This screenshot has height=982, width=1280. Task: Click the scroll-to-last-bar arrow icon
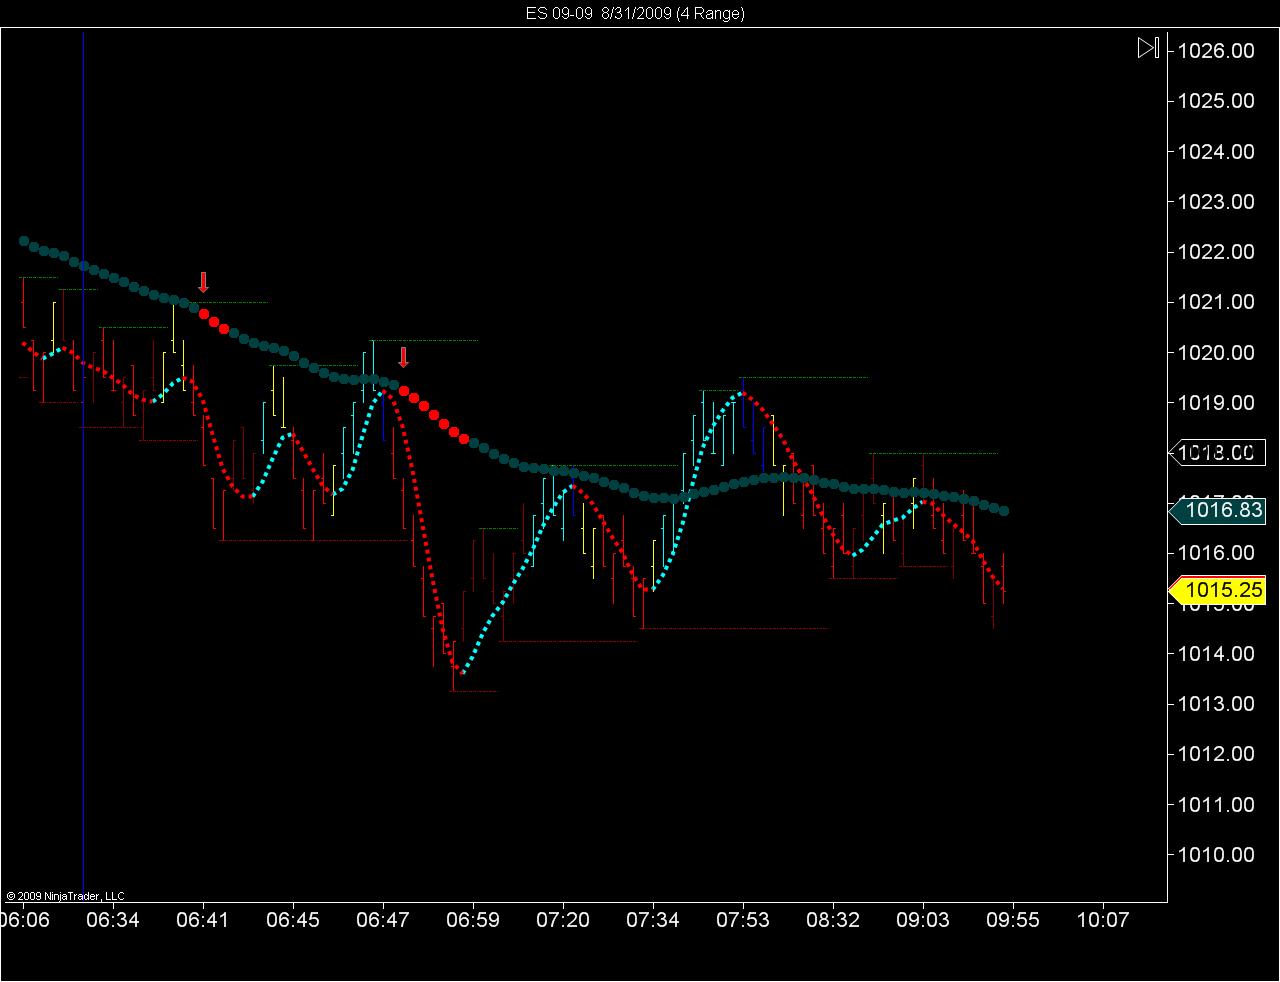click(1148, 48)
